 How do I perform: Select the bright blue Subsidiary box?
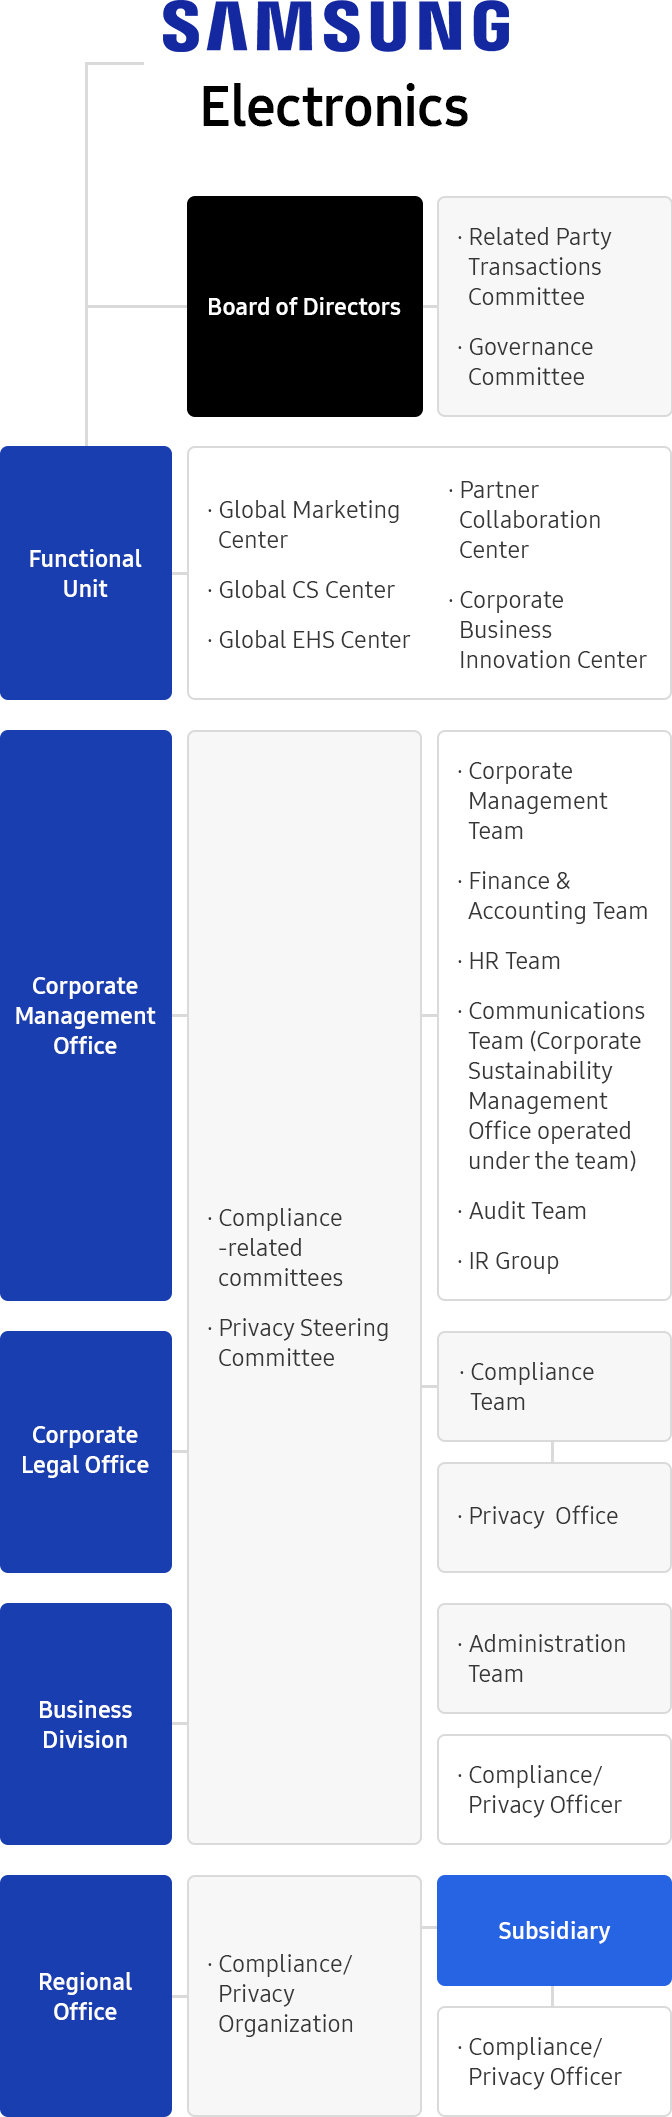click(553, 1930)
